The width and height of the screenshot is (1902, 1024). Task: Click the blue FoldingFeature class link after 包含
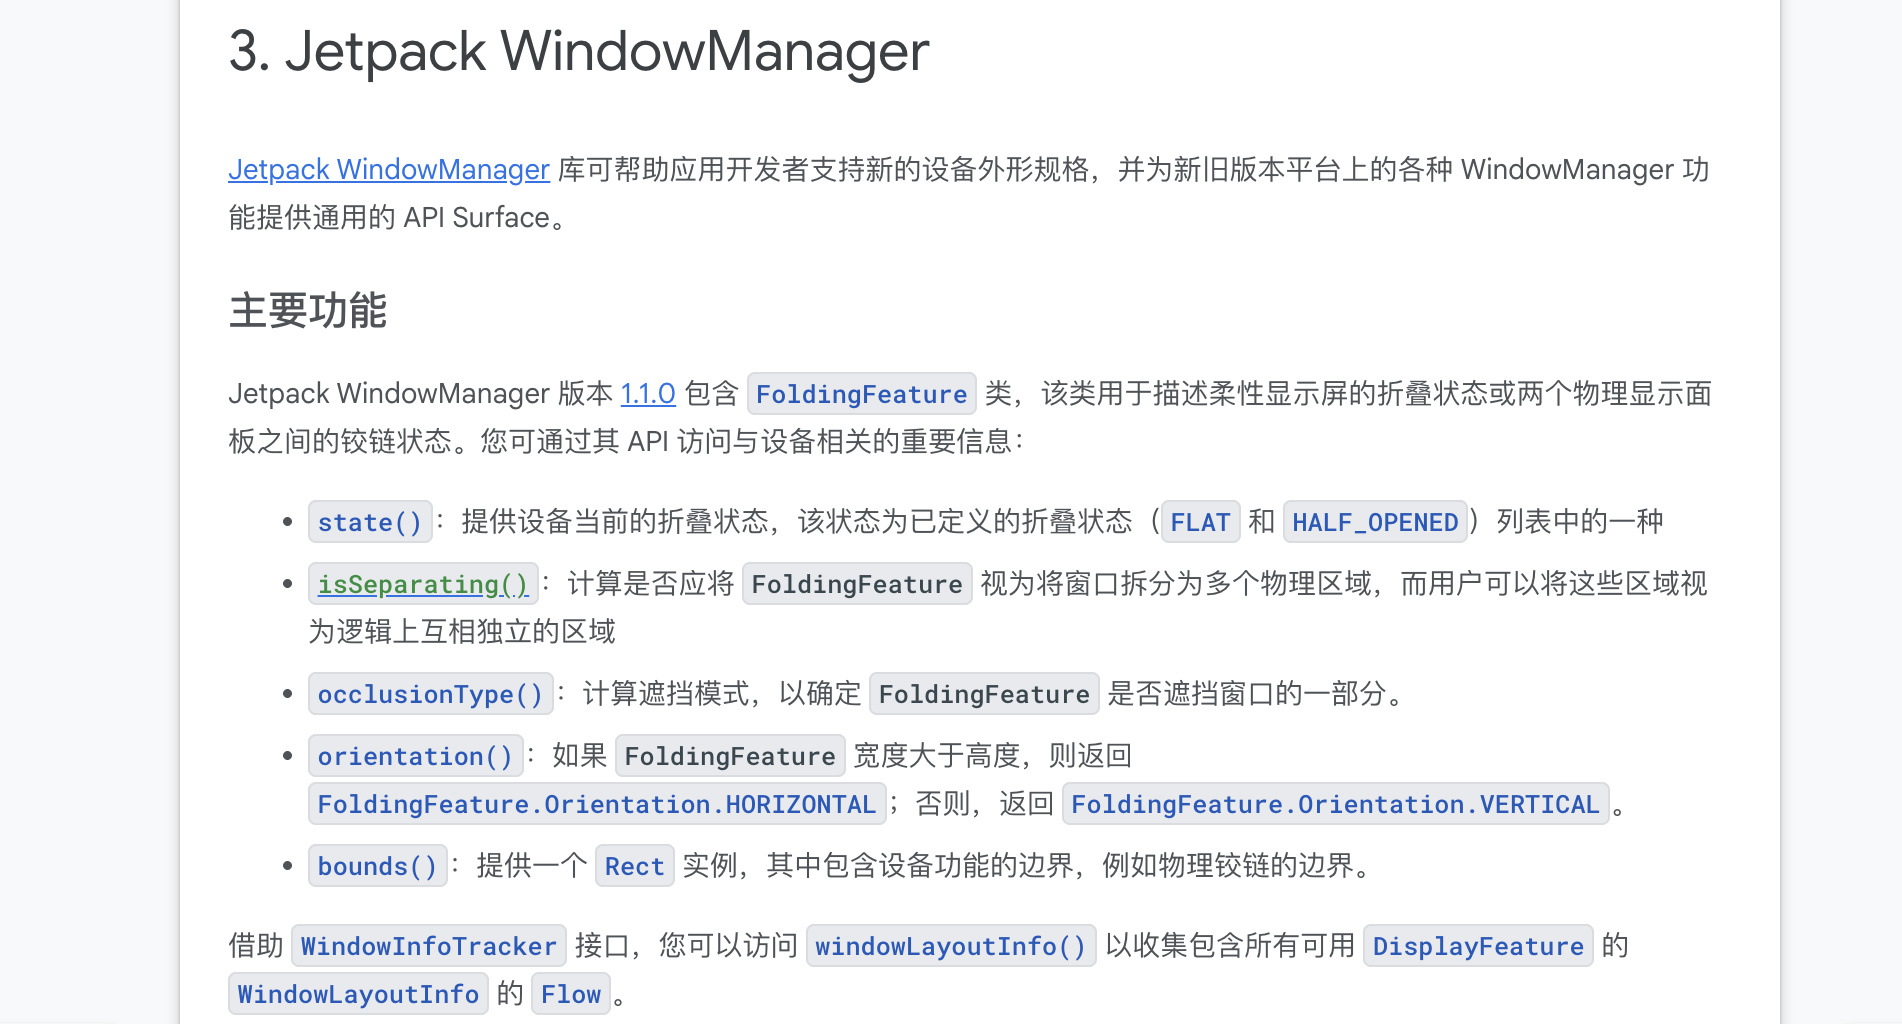tap(861, 394)
